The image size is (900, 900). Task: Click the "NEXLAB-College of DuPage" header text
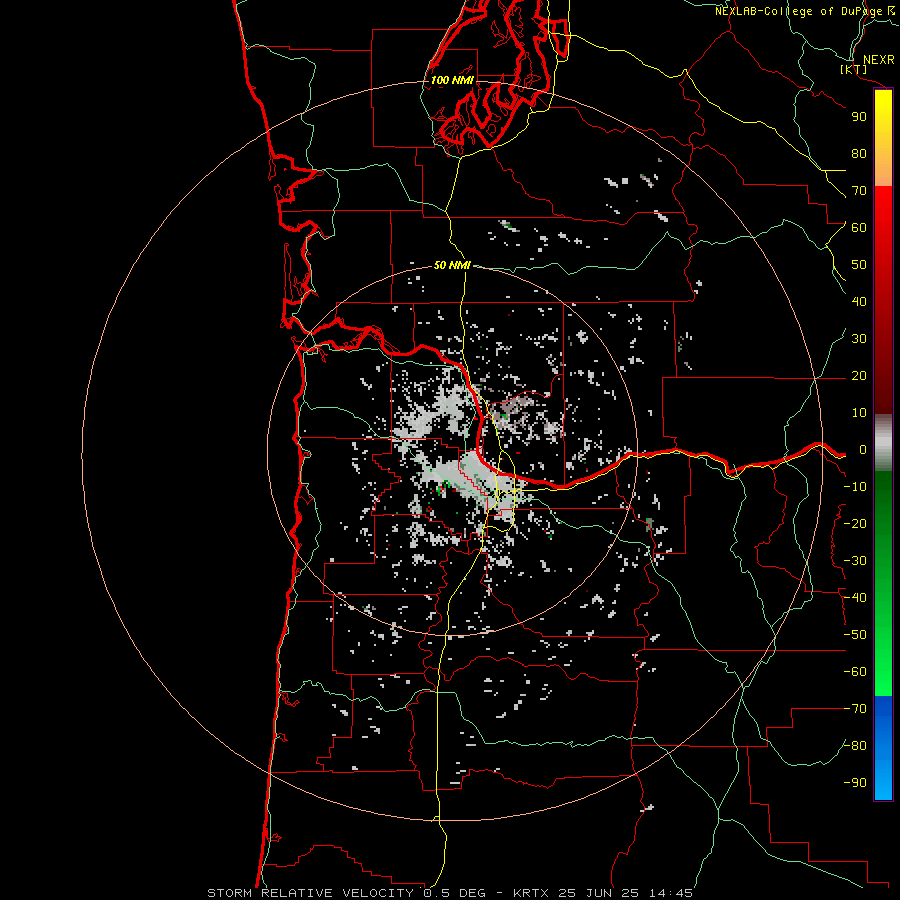point(798,11)
